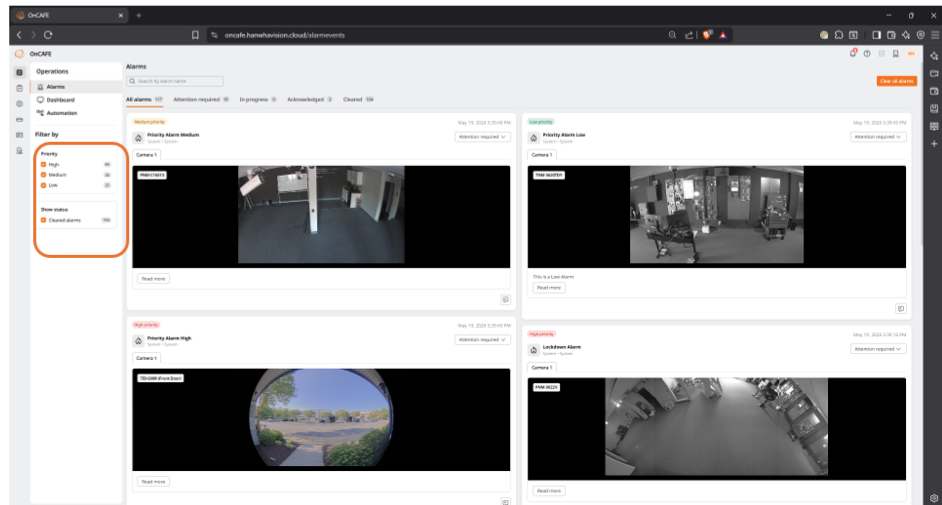Click the Clear all alarms button
Viewport: 942px width, 505px height.
[x=896, y=81]
